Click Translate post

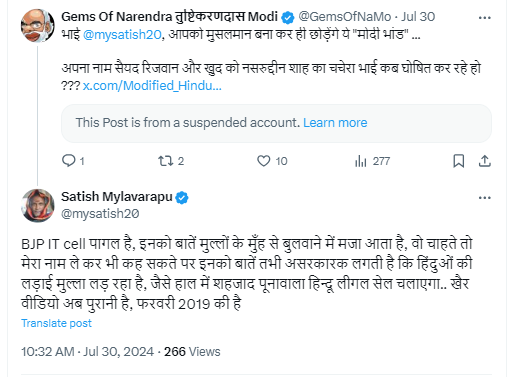(56, 323)
